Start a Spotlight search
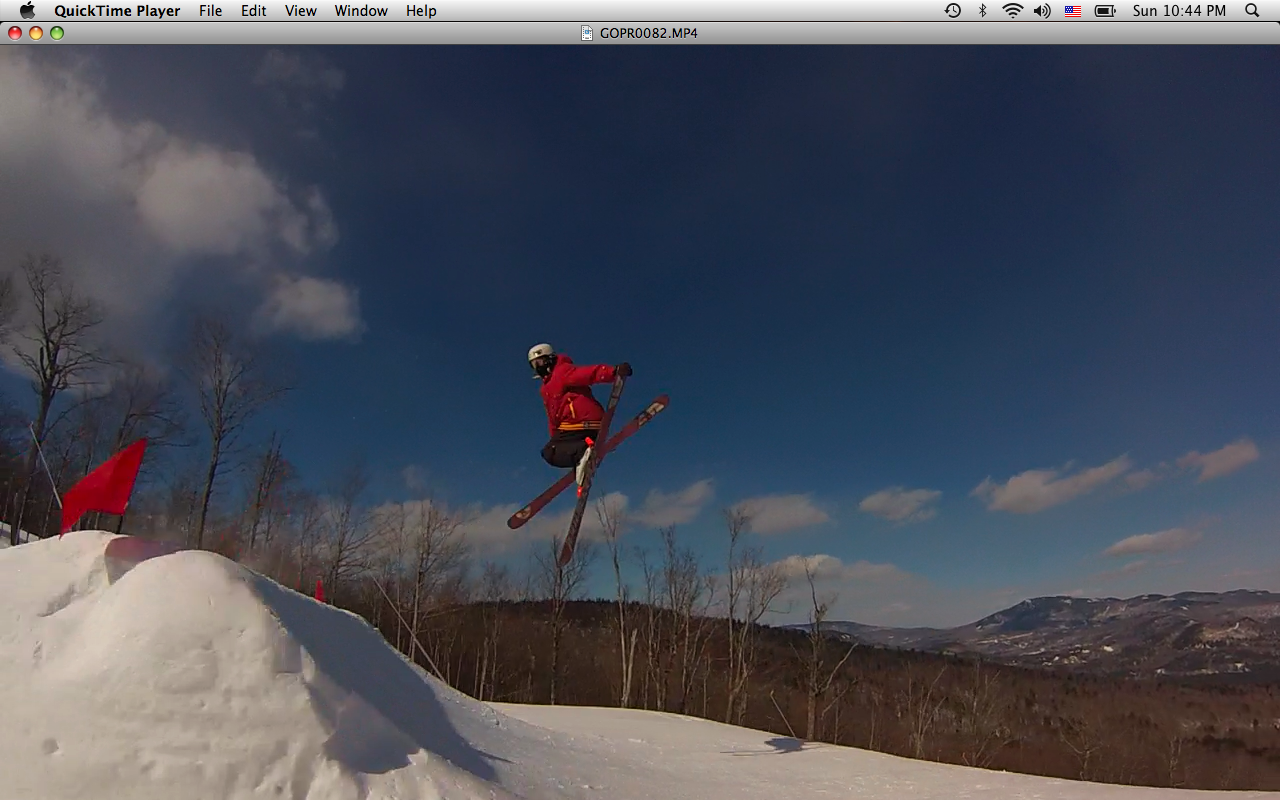Viewport: 1280px width, 800px height. point(1251,11)
